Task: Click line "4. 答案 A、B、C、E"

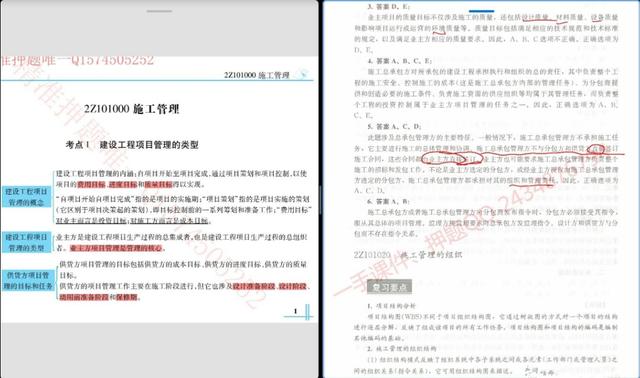Action: pos(399,61)
